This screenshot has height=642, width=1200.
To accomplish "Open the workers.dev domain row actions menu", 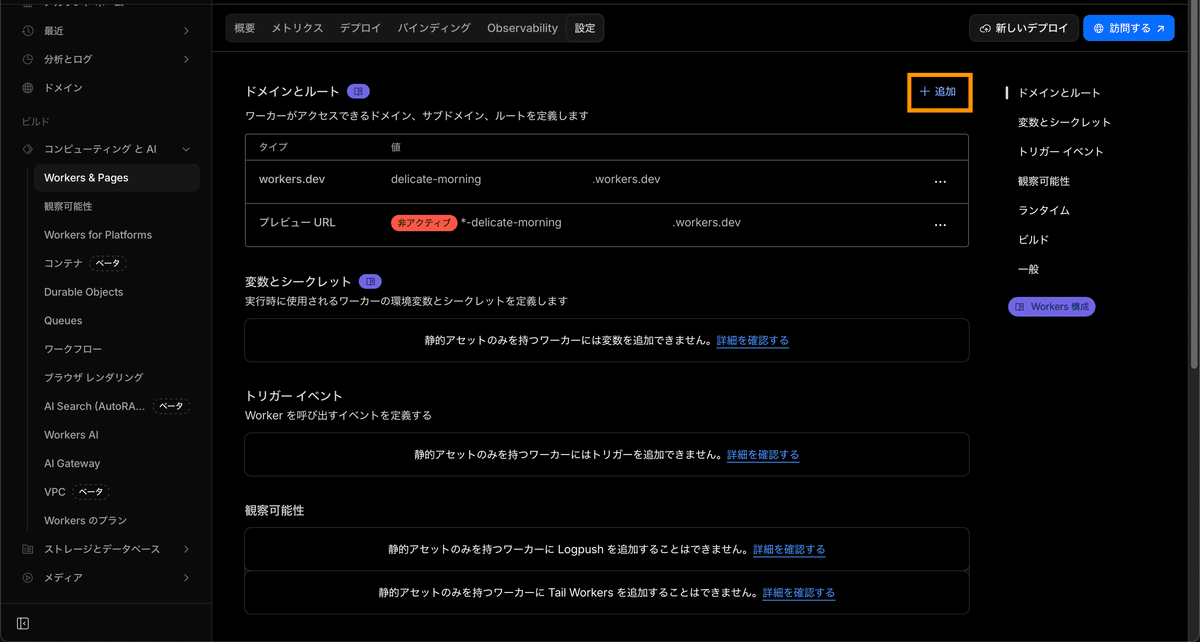I will point(940,181).
